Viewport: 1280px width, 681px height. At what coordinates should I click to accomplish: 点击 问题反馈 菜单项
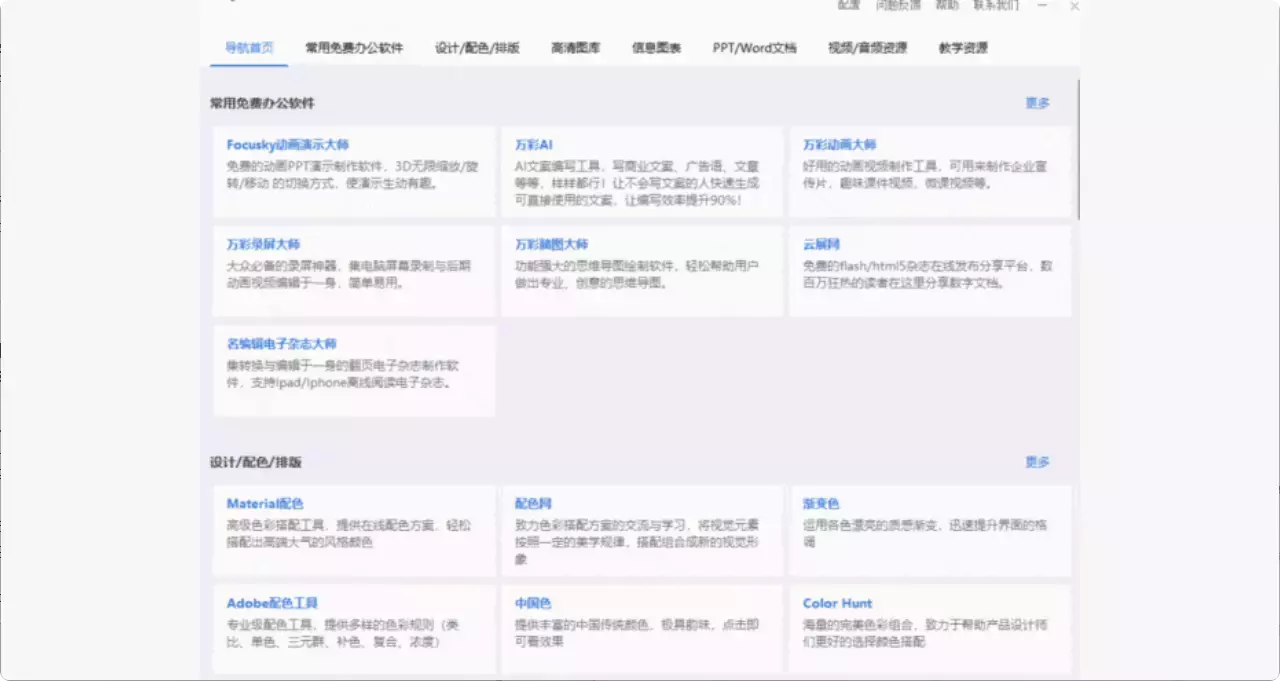coord(896,6)
